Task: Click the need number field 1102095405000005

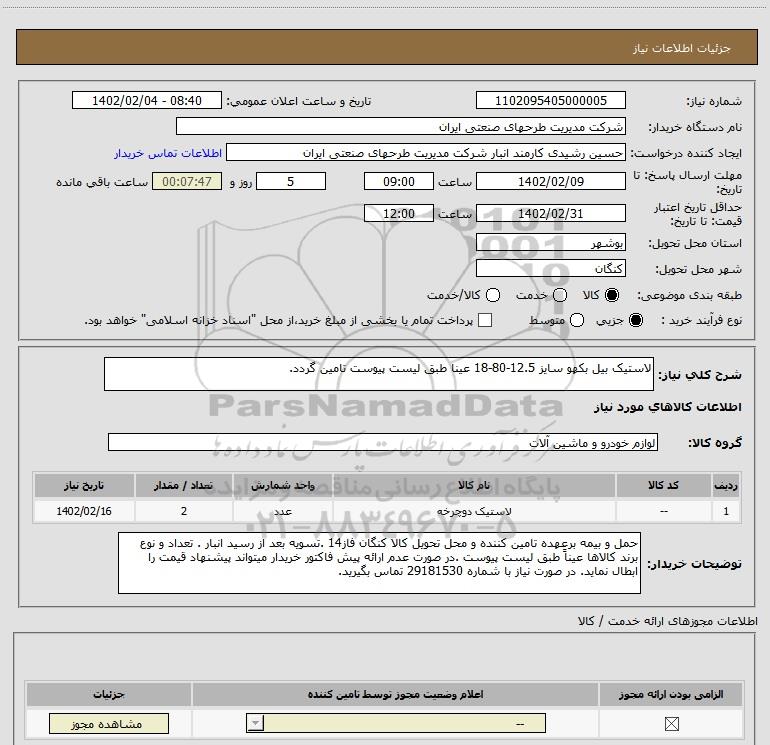Action: [x=550, y=100]
